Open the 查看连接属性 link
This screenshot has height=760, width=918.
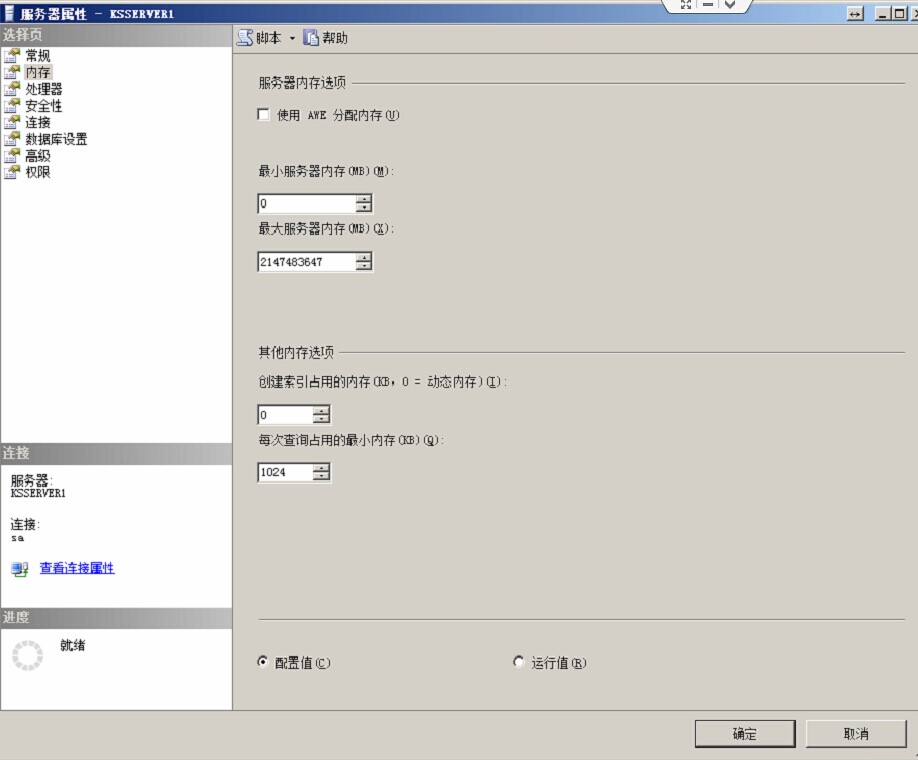77,568
